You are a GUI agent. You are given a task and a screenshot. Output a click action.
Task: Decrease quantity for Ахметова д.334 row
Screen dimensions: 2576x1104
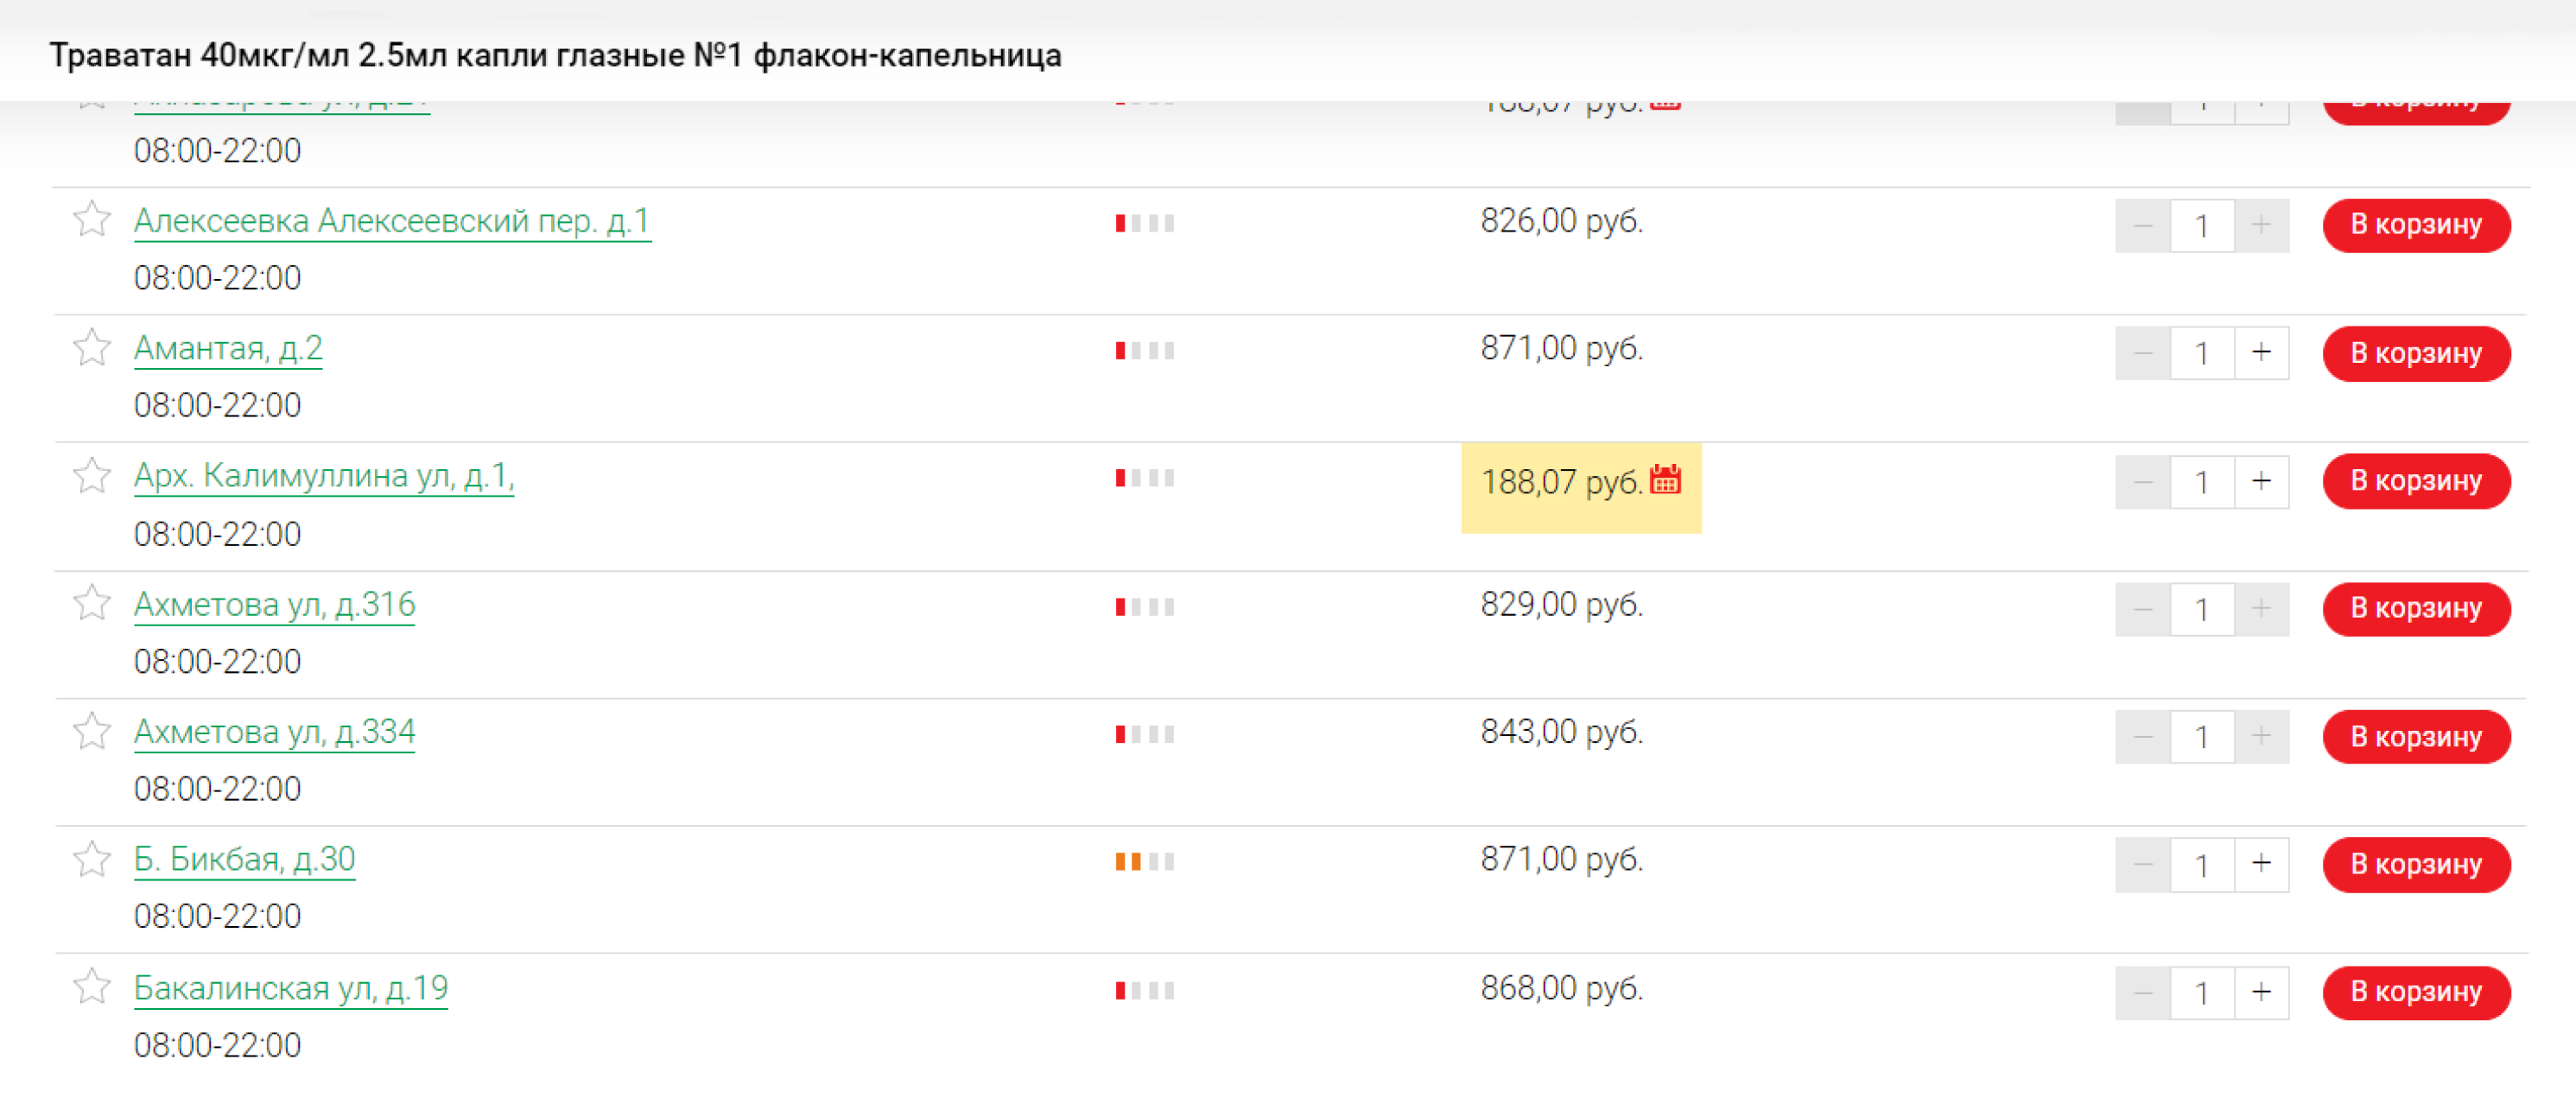point(2143,737)
